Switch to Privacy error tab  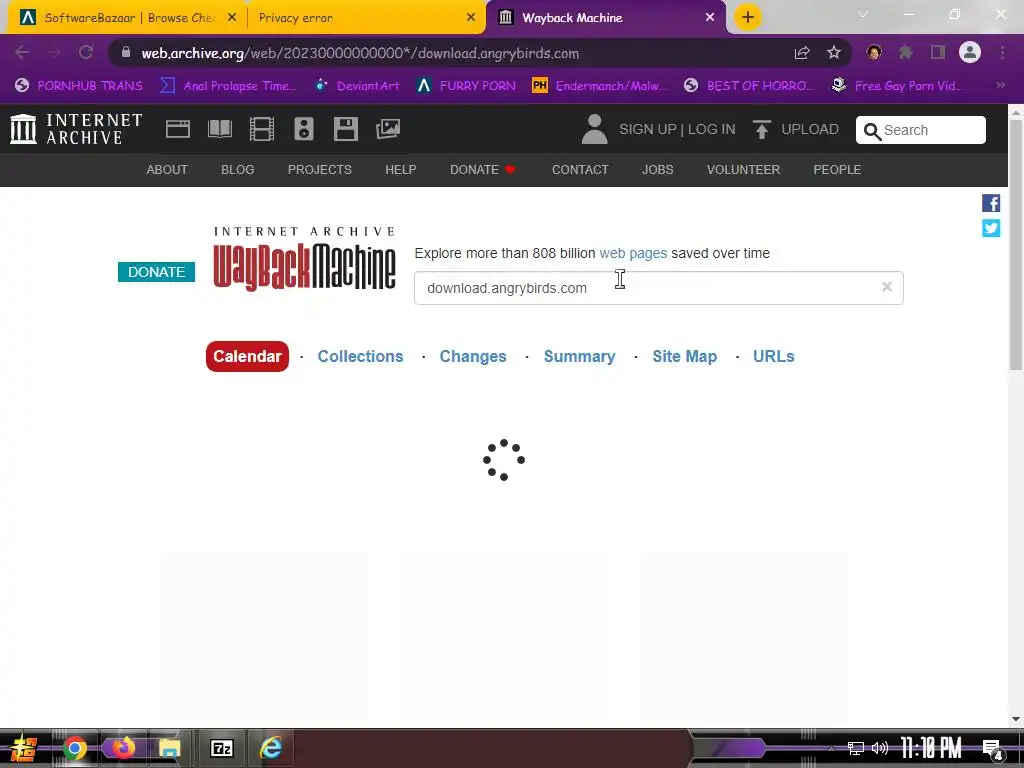point(366,18)
